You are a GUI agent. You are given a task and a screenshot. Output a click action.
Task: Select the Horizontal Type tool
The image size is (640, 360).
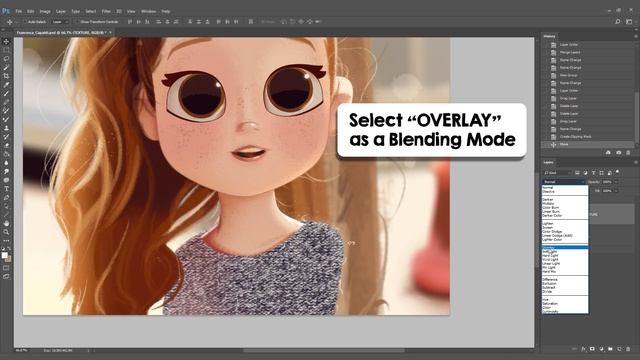point(6,189)
